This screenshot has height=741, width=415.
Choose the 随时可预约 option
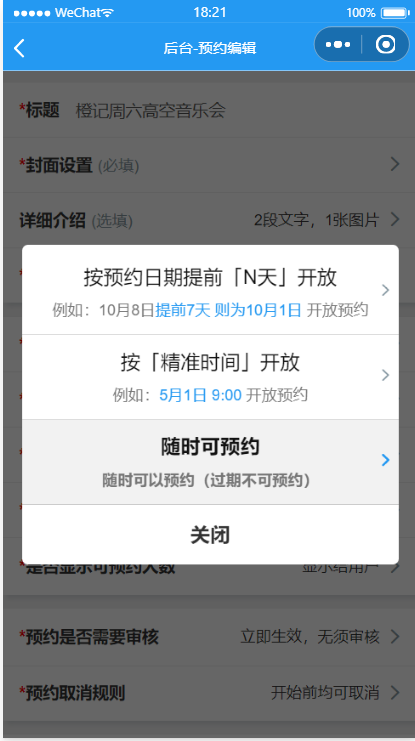click(210, 462)
